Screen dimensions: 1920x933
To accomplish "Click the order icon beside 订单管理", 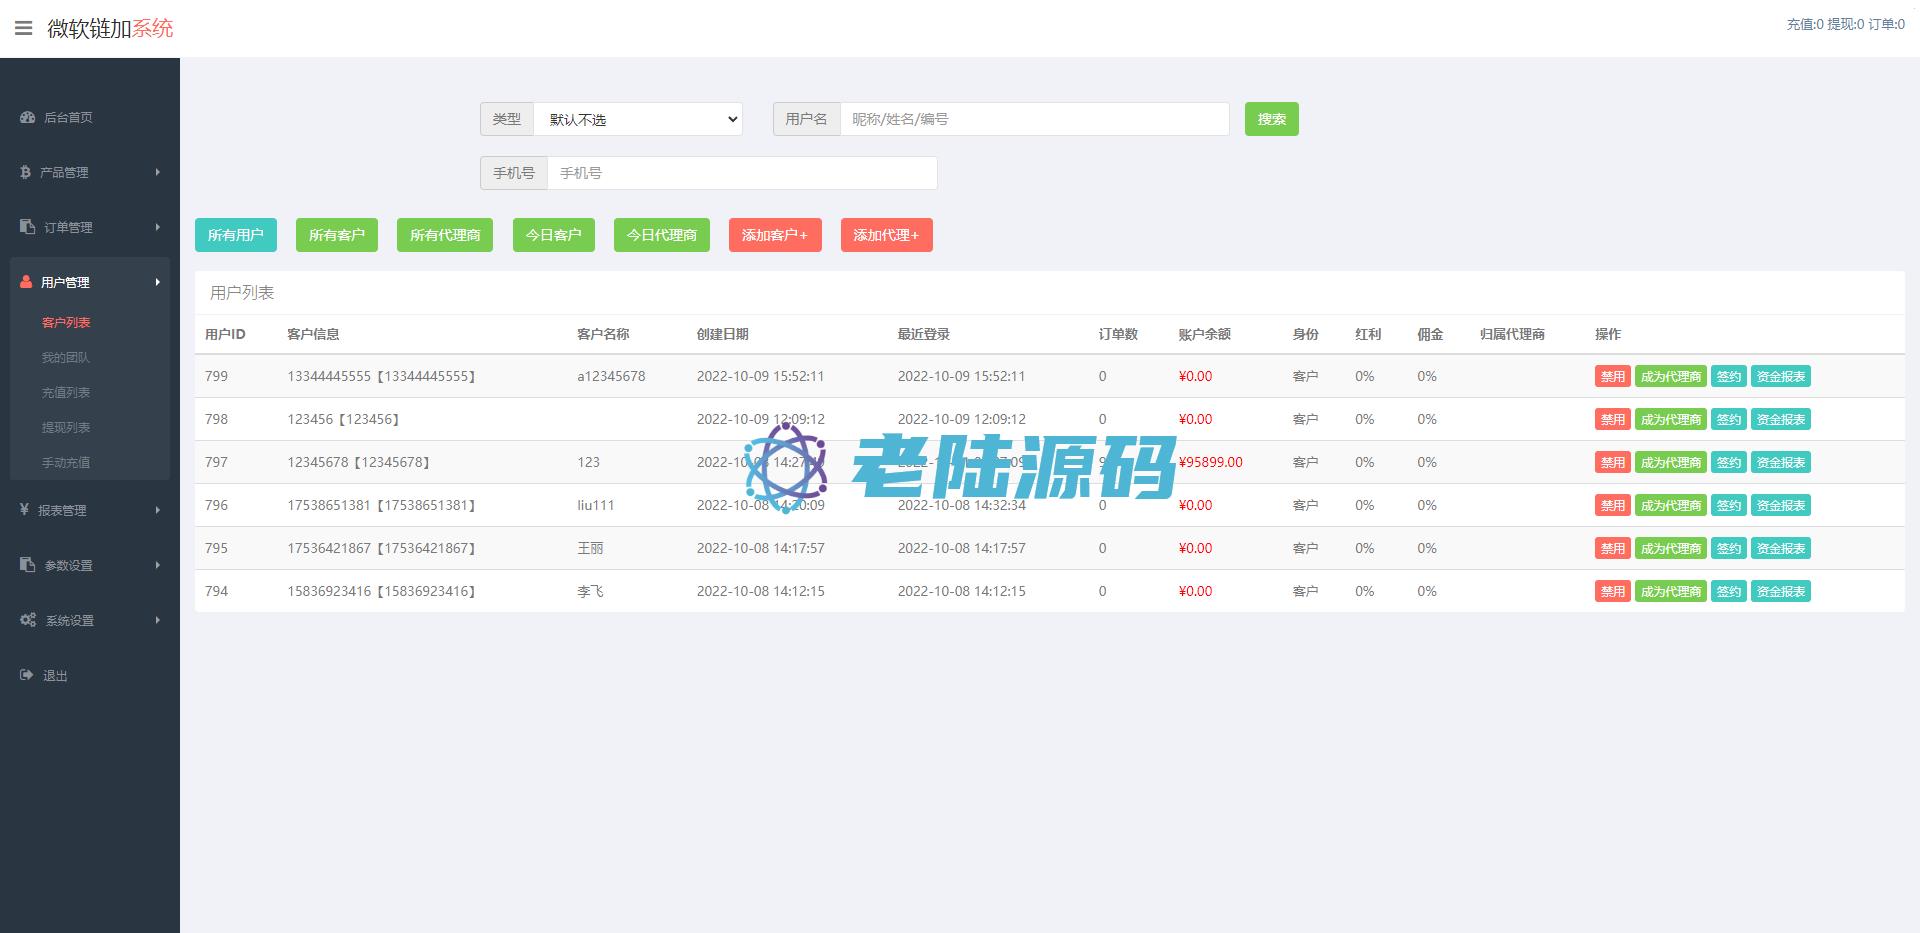I will tap(27, 227).
